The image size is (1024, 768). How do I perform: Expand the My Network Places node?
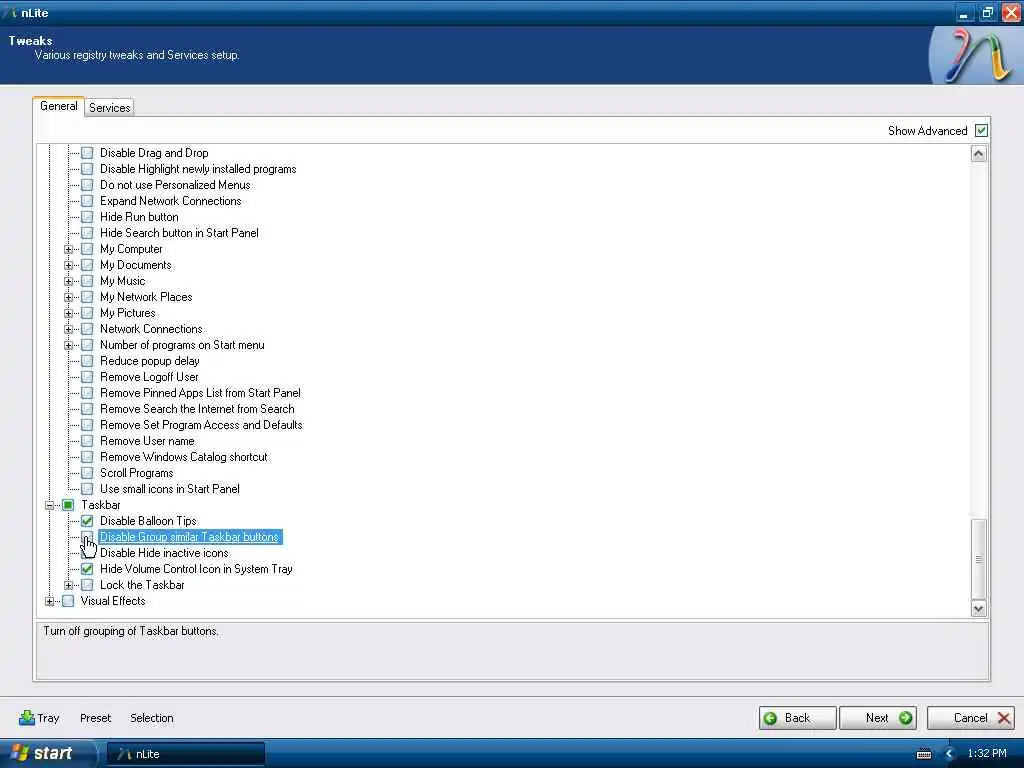click(x=68, y=297)
